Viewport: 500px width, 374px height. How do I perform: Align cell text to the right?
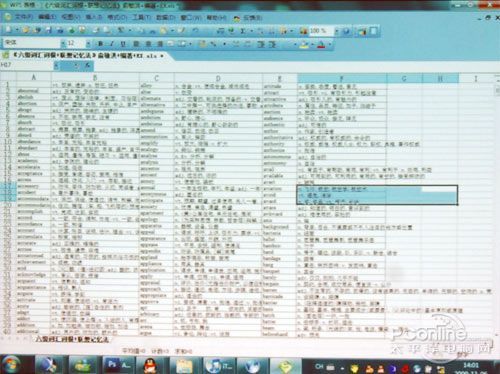160,44
